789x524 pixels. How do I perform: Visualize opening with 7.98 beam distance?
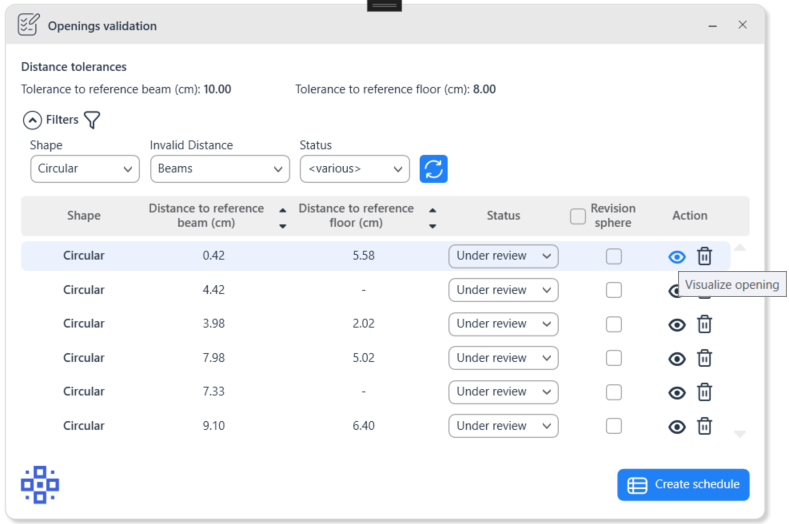pos(677,358)
